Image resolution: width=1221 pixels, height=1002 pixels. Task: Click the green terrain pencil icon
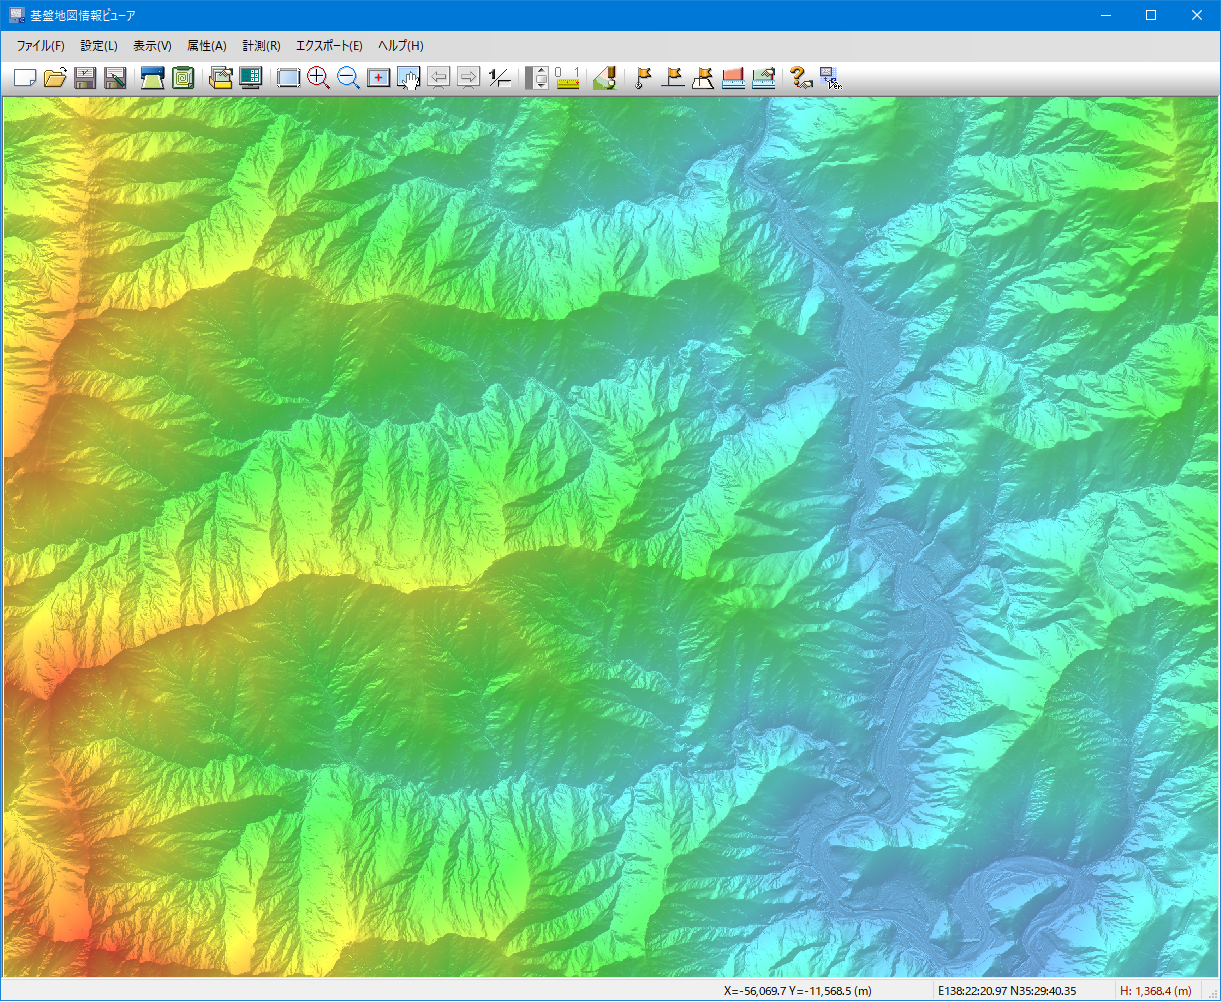(604, 77)
